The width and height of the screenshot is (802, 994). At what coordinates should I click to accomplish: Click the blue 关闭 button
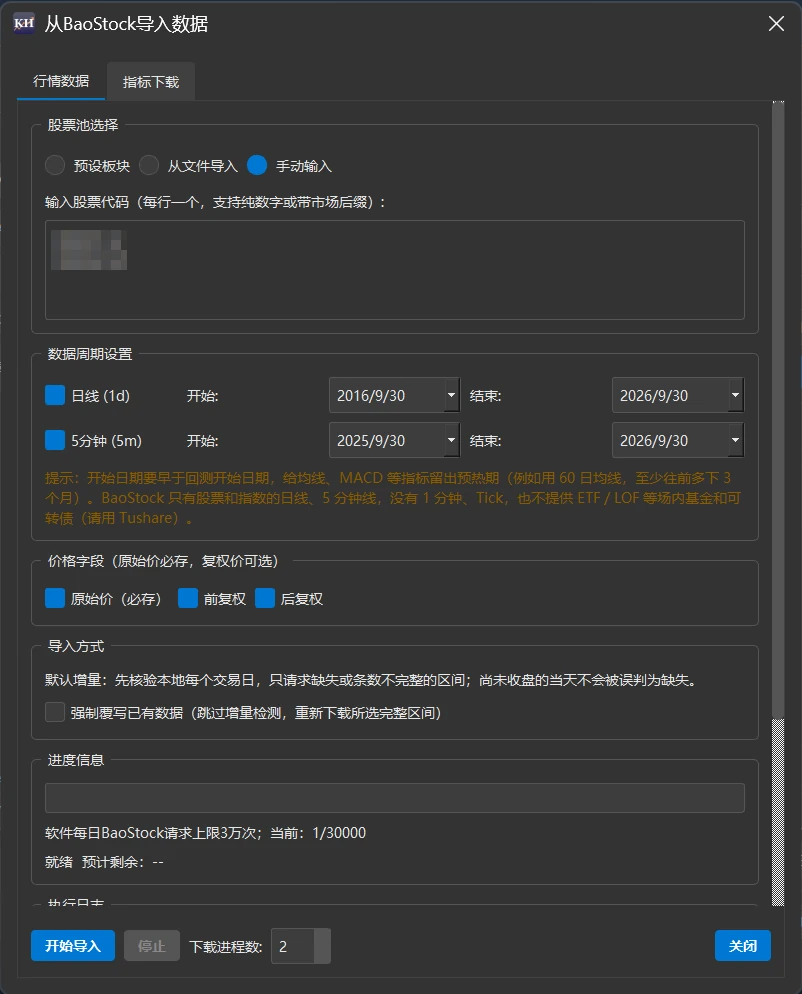[743, 946]
